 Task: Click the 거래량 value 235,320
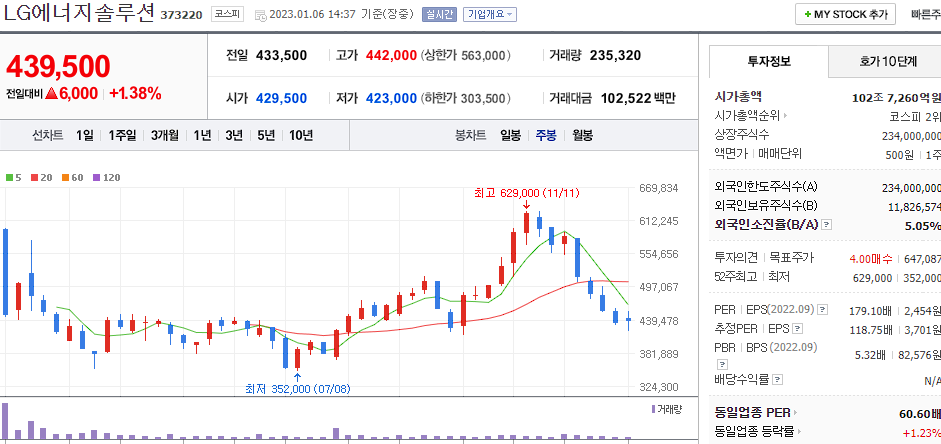point(616,56)
